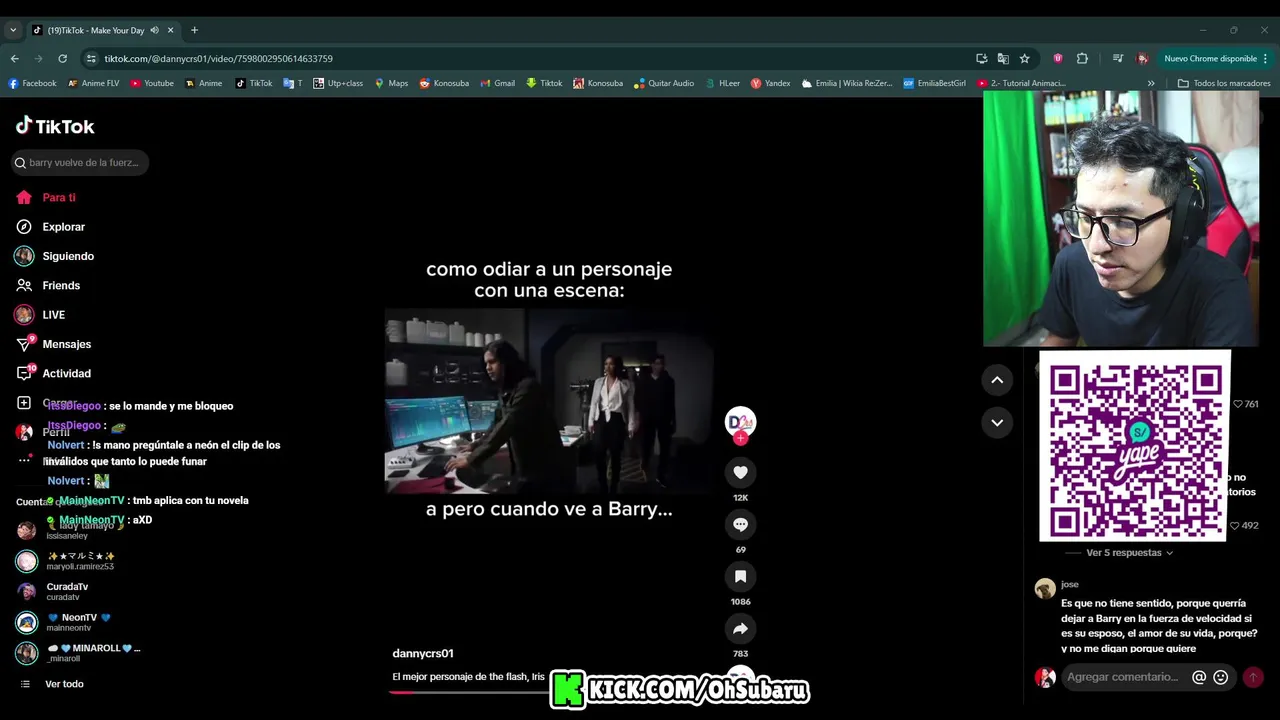1280x720 pixels.
Task: Focus the TikTok search box
Action: point(80,162)
